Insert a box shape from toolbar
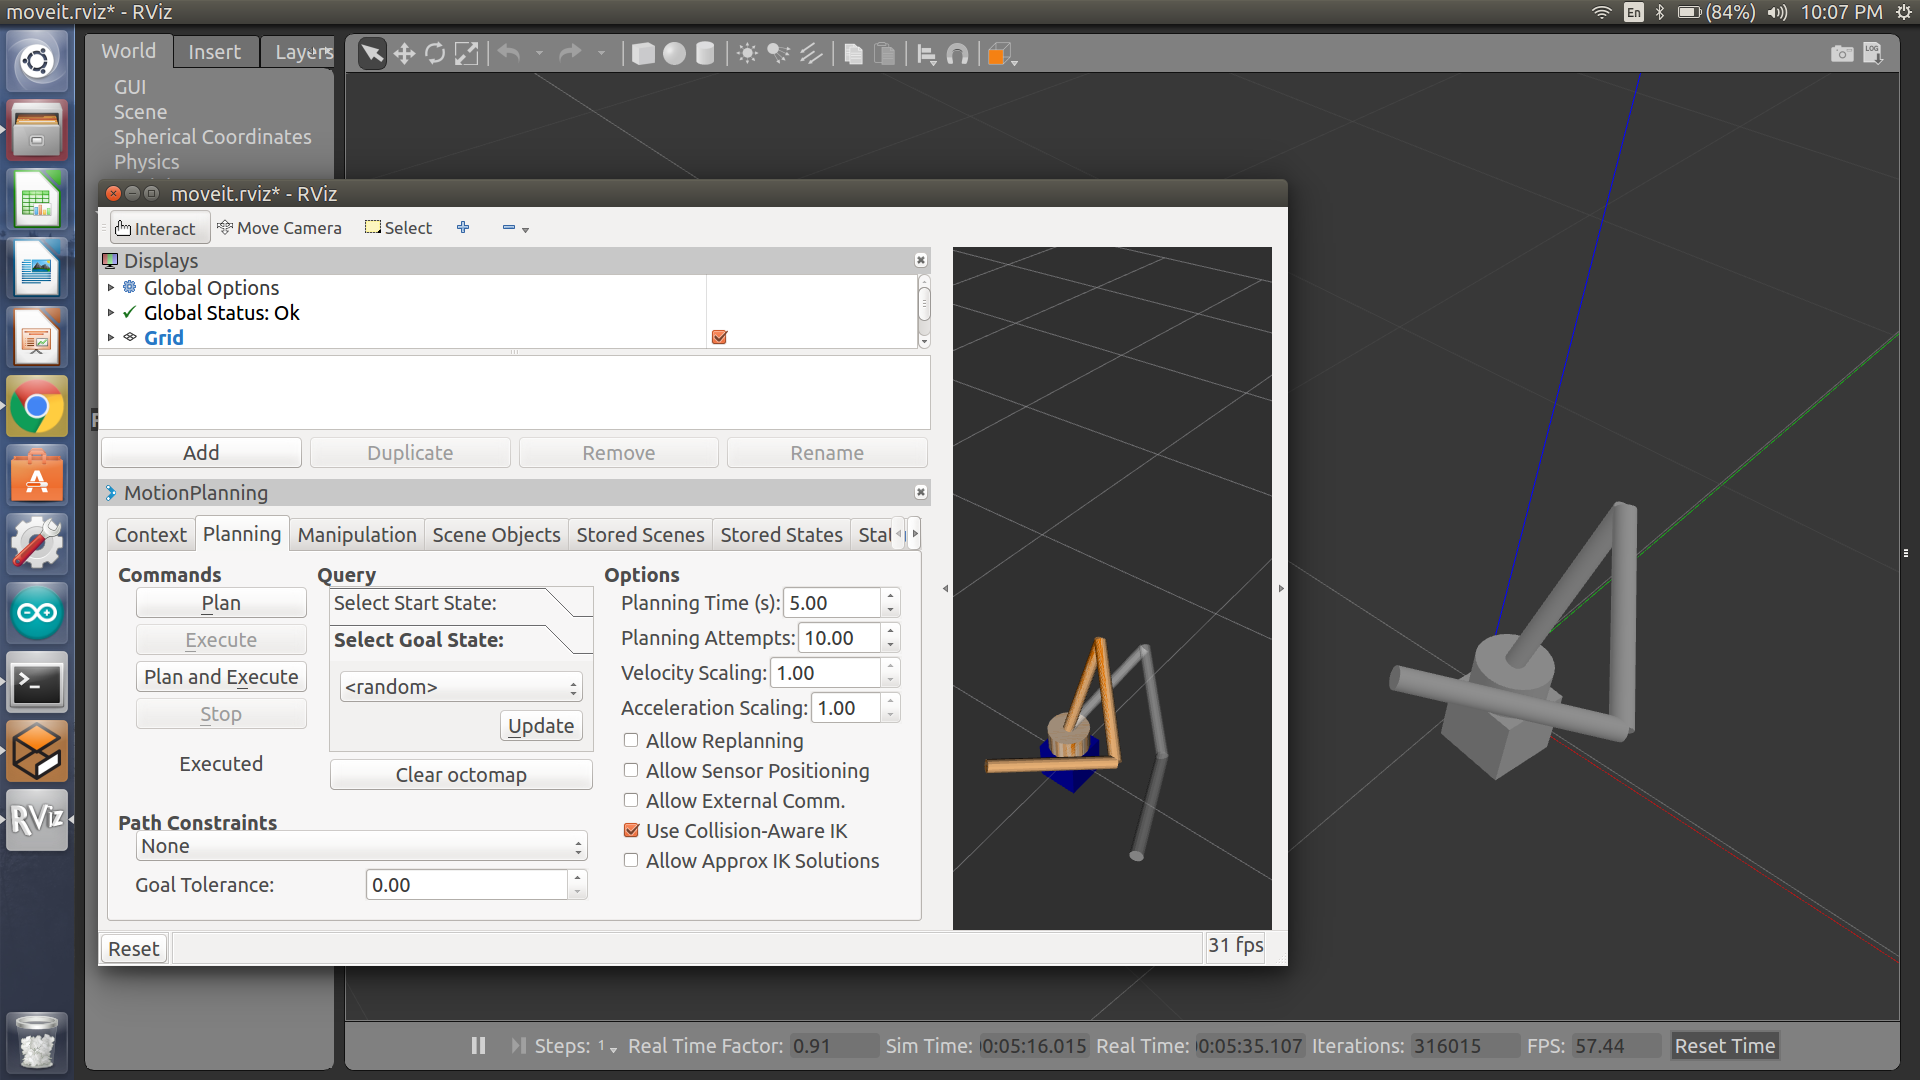This screenshot has width=1920, height=1080. click(643, 54)
